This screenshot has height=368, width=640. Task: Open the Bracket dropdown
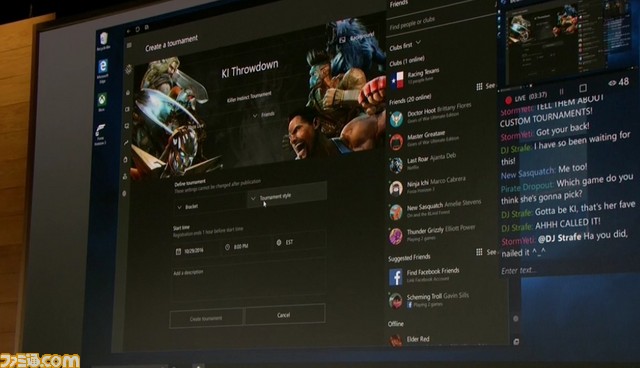pyautogui.click(x=211, y=206)
